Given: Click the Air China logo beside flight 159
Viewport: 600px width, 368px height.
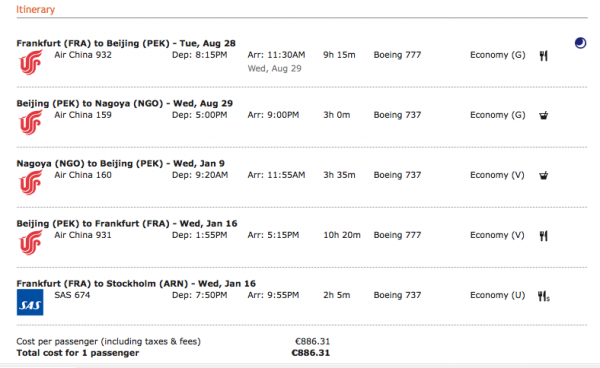Looking at the screenshot, I should coord(30,122).
